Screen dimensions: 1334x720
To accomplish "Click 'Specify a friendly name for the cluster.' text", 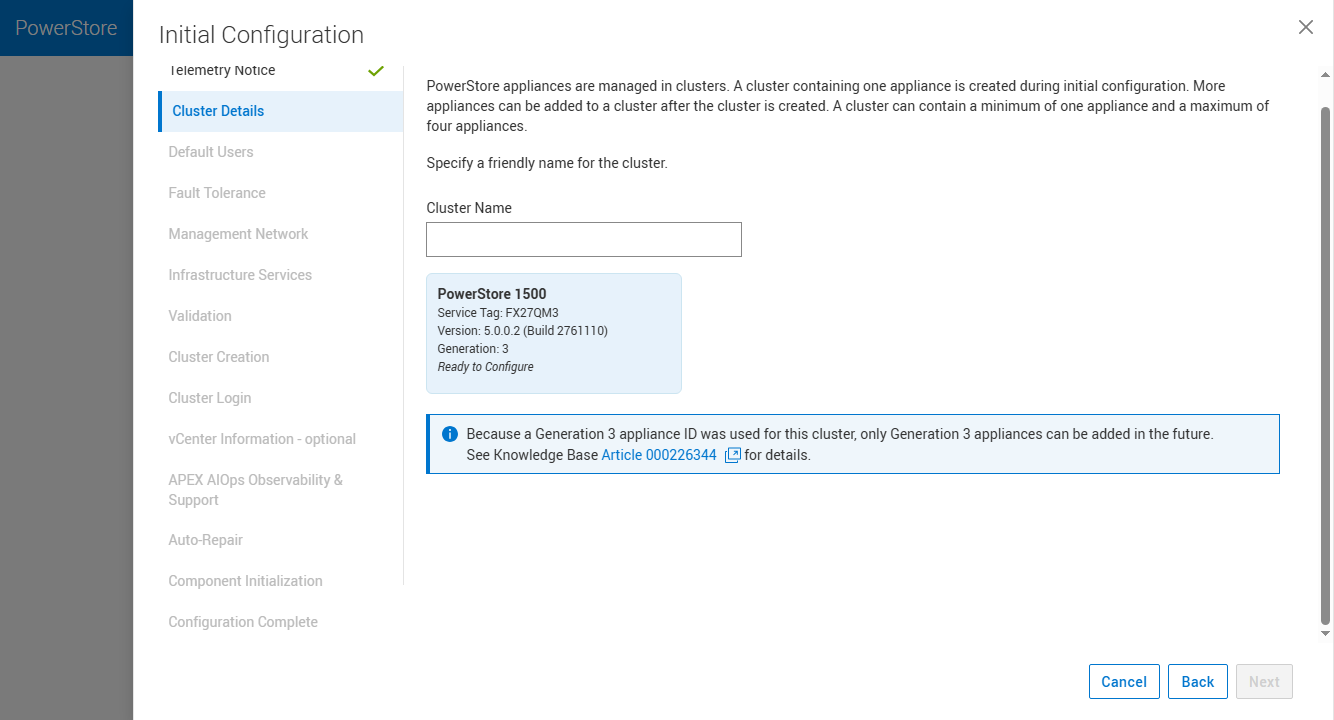I will [x=547, y=163].
